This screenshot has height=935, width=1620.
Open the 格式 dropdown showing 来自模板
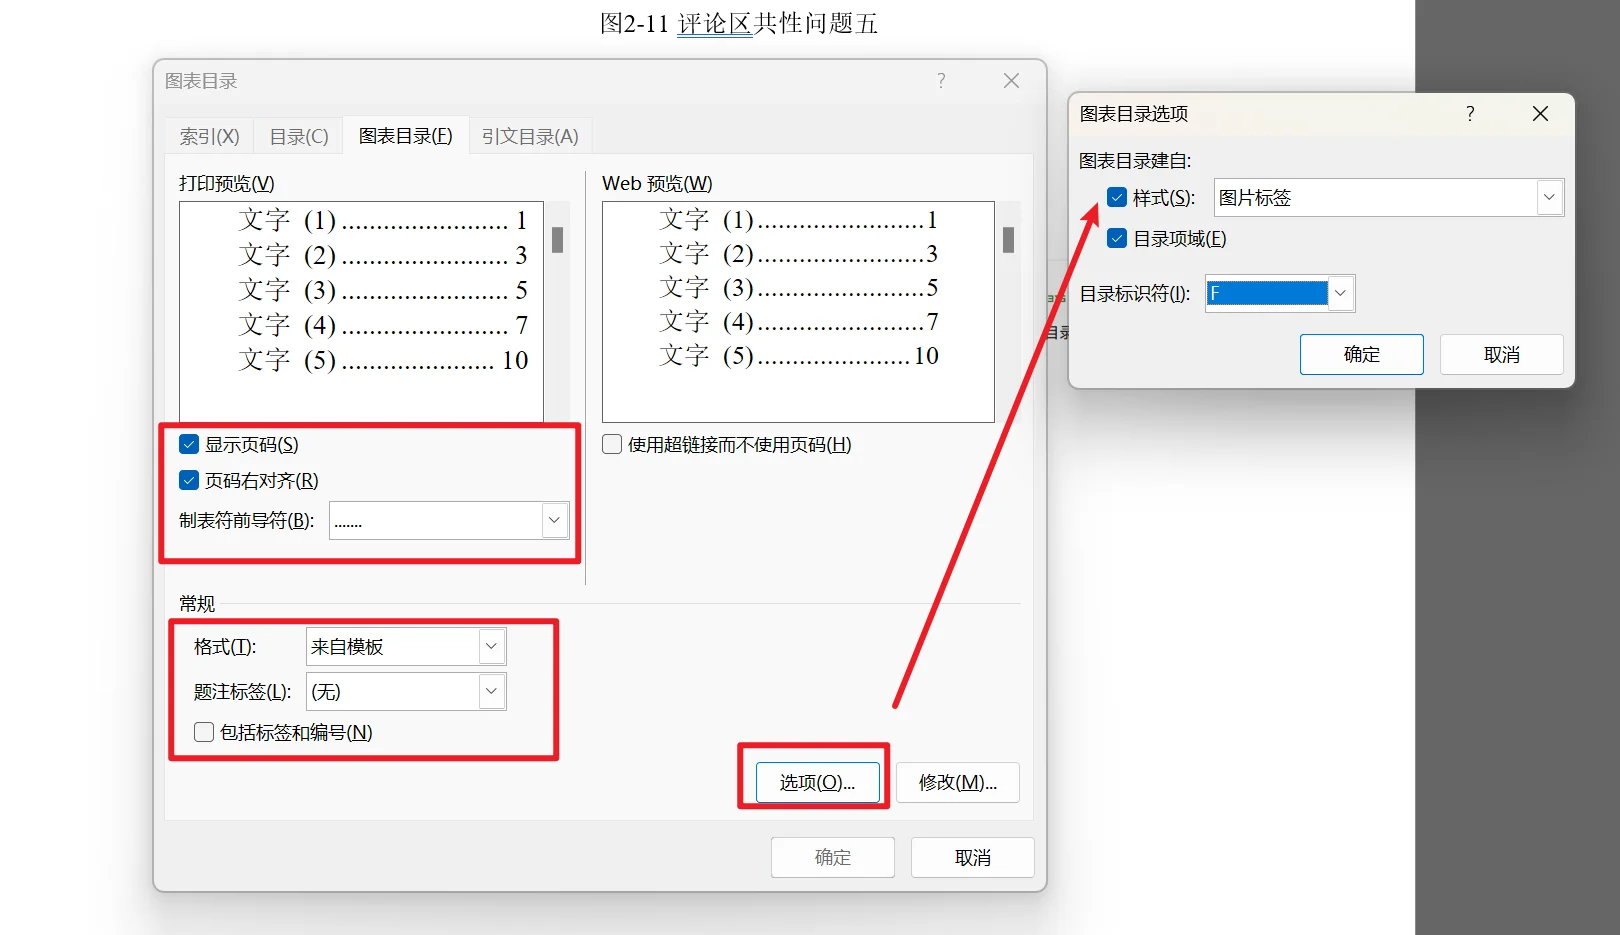coord(491,646)
